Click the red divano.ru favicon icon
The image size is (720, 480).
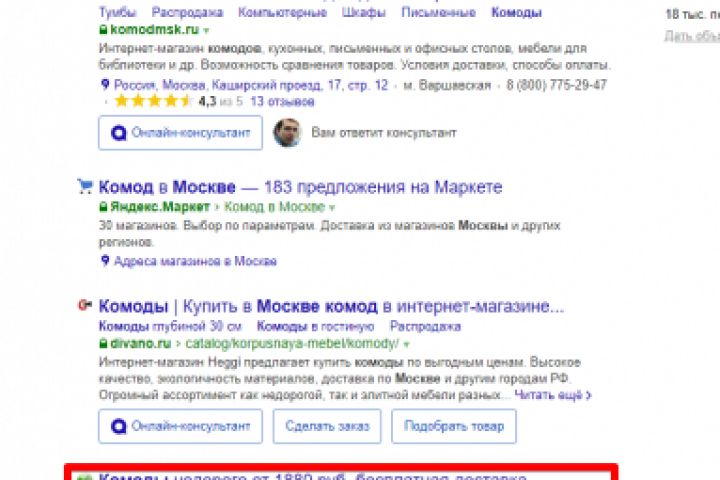click(x=85, y=305)
